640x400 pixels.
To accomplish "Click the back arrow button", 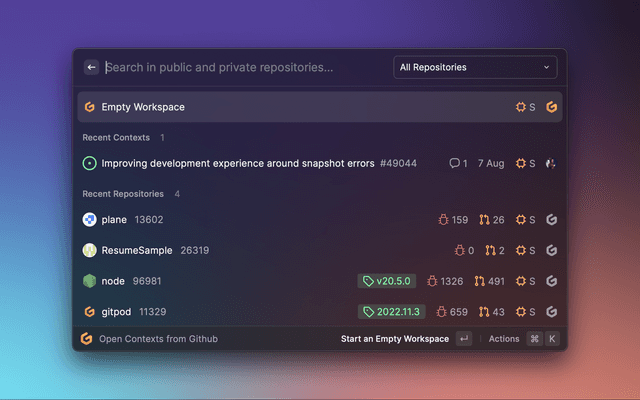I will tap(92, 68).
